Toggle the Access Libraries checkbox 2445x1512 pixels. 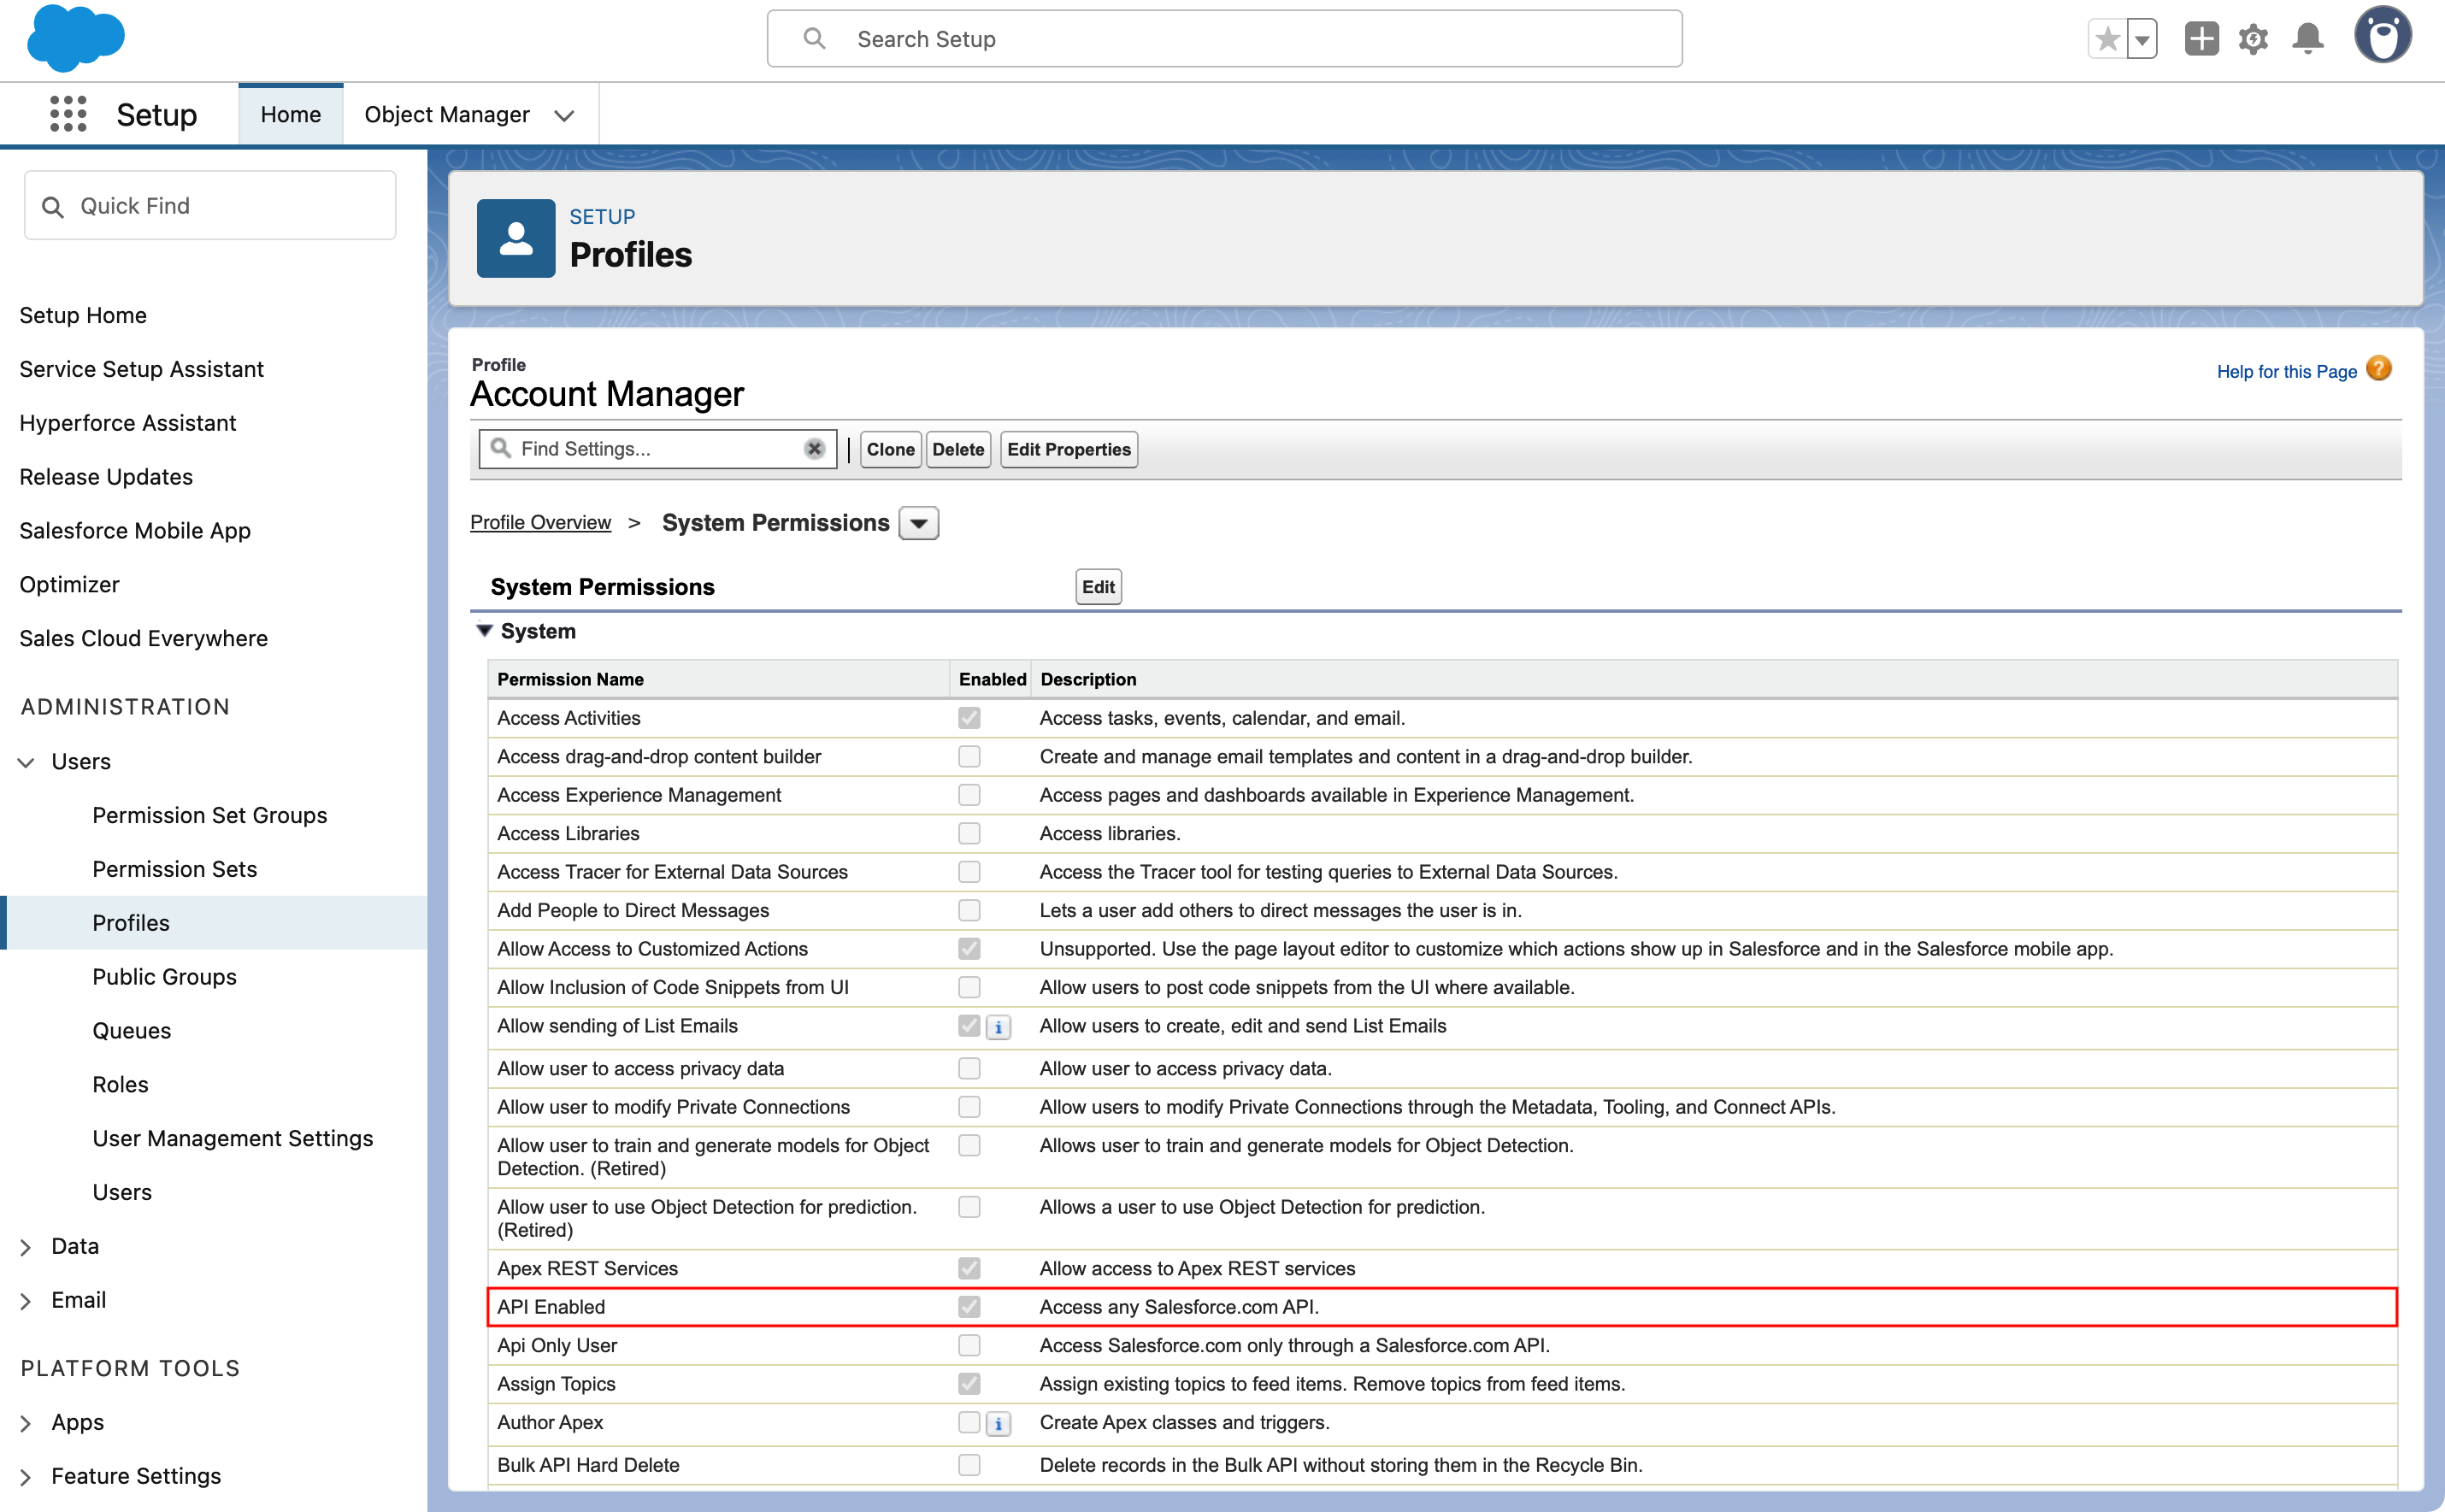[969, 833]
